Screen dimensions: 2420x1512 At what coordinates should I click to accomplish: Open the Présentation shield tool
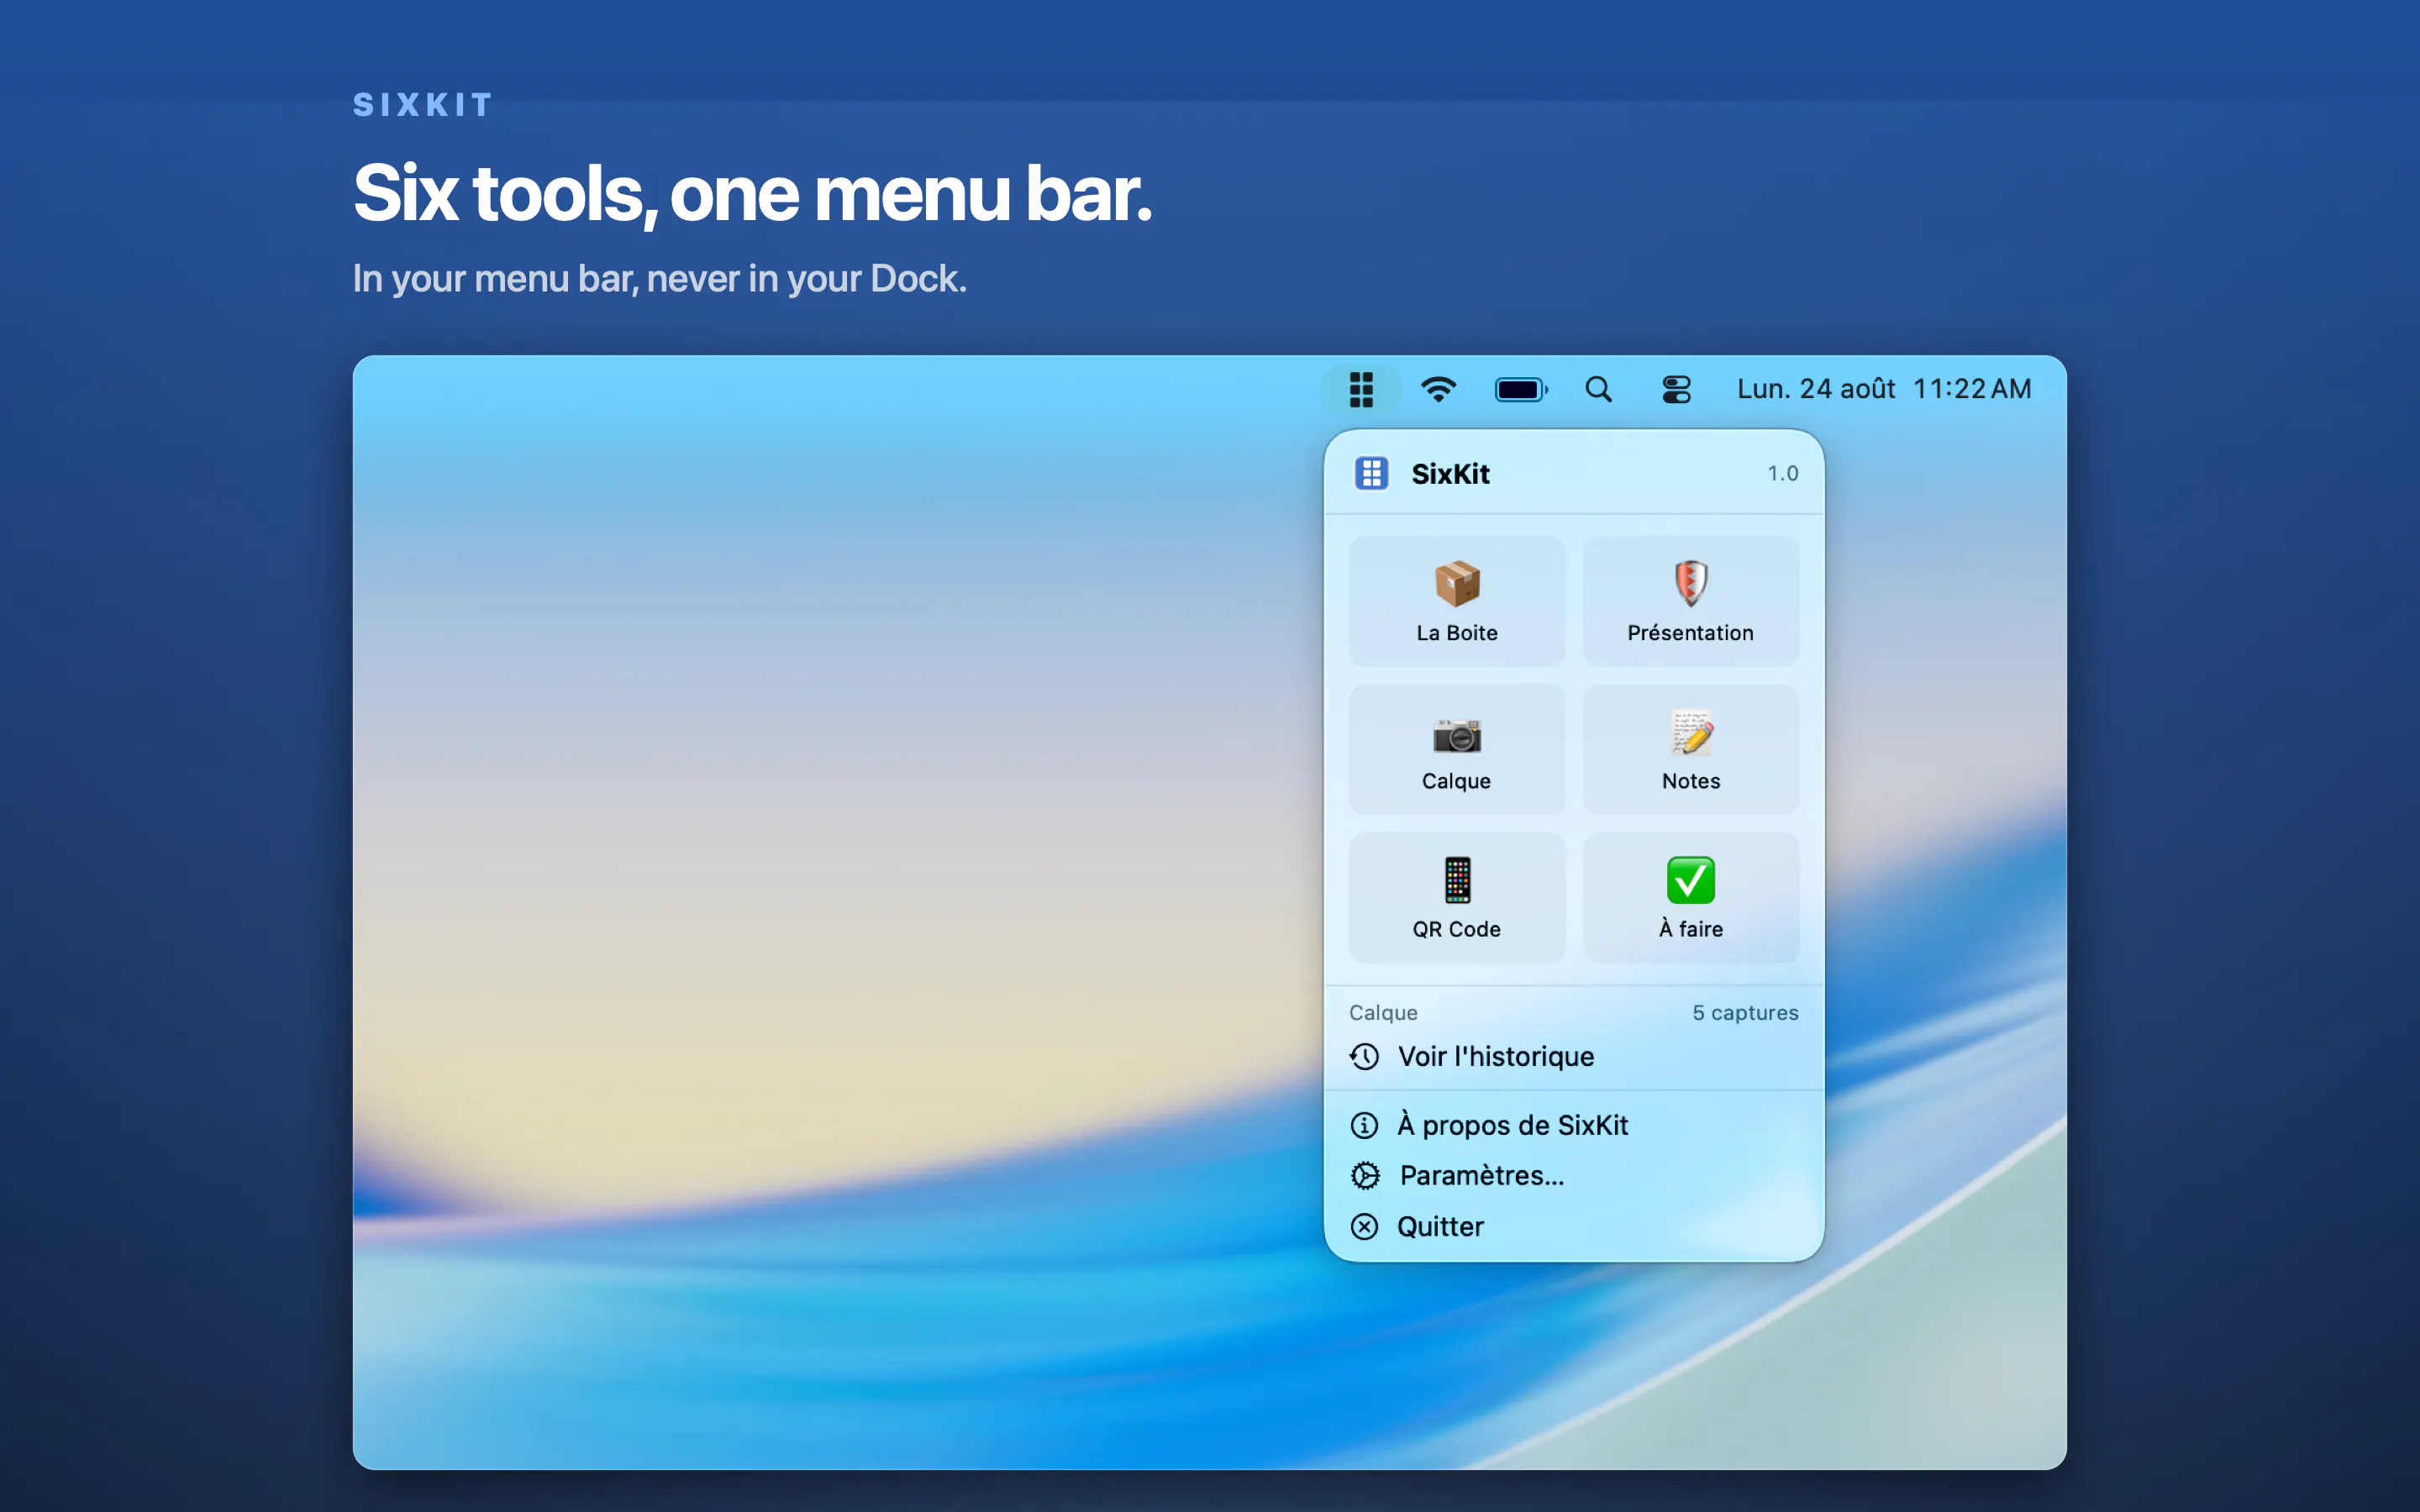point(1690,601)
